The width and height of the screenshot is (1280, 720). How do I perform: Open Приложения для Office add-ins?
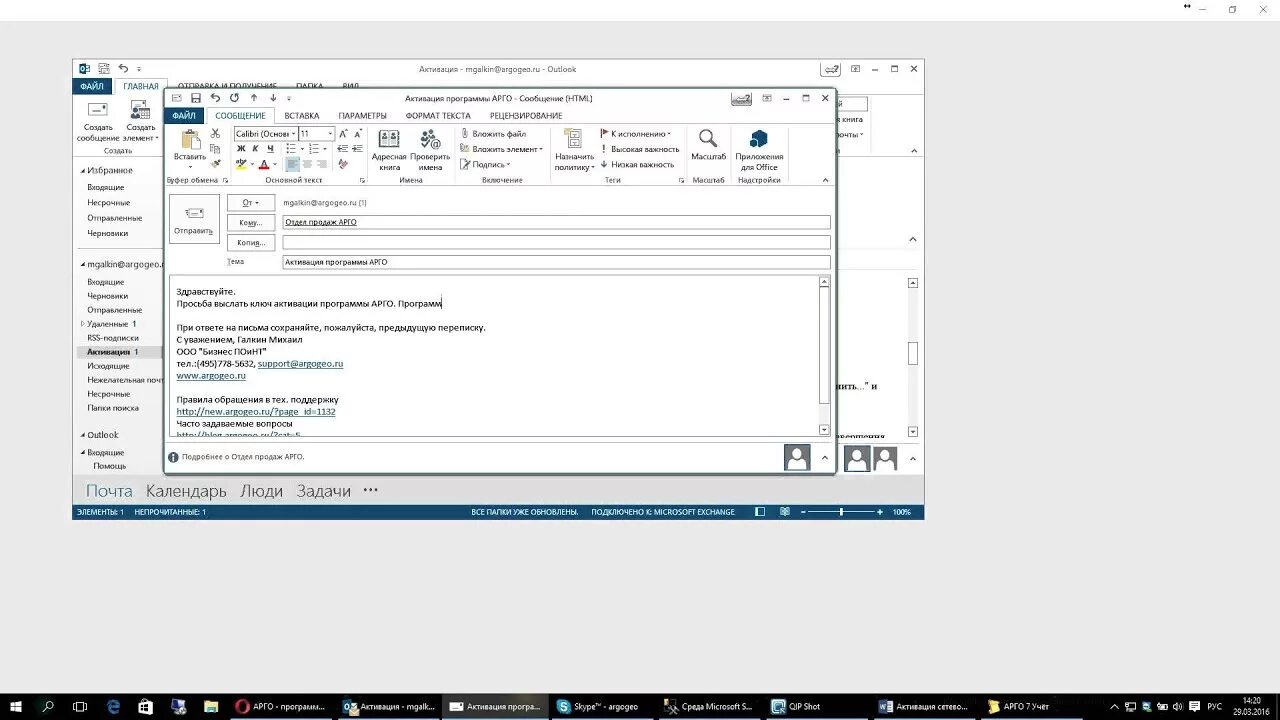click(759, 150)
